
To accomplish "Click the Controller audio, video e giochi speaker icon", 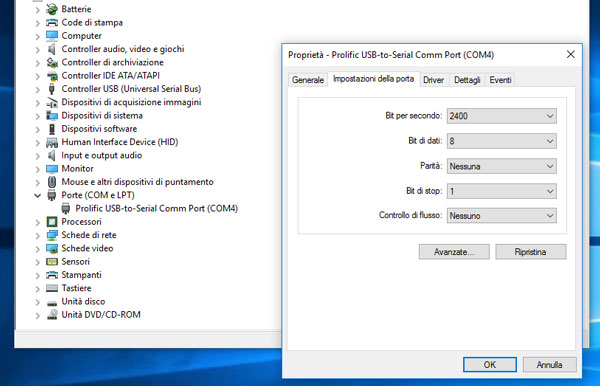I will tap(52, 49).
